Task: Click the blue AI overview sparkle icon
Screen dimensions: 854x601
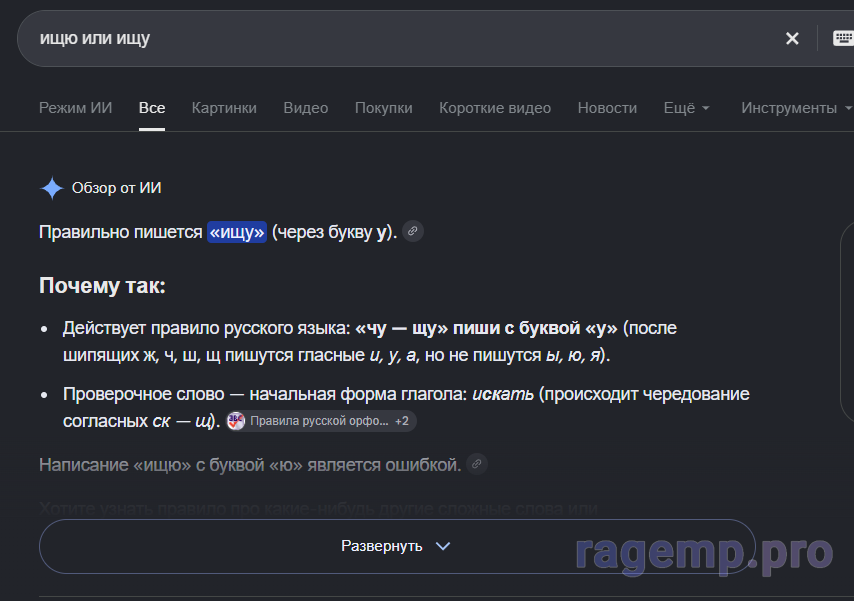Action: [52, 188]
